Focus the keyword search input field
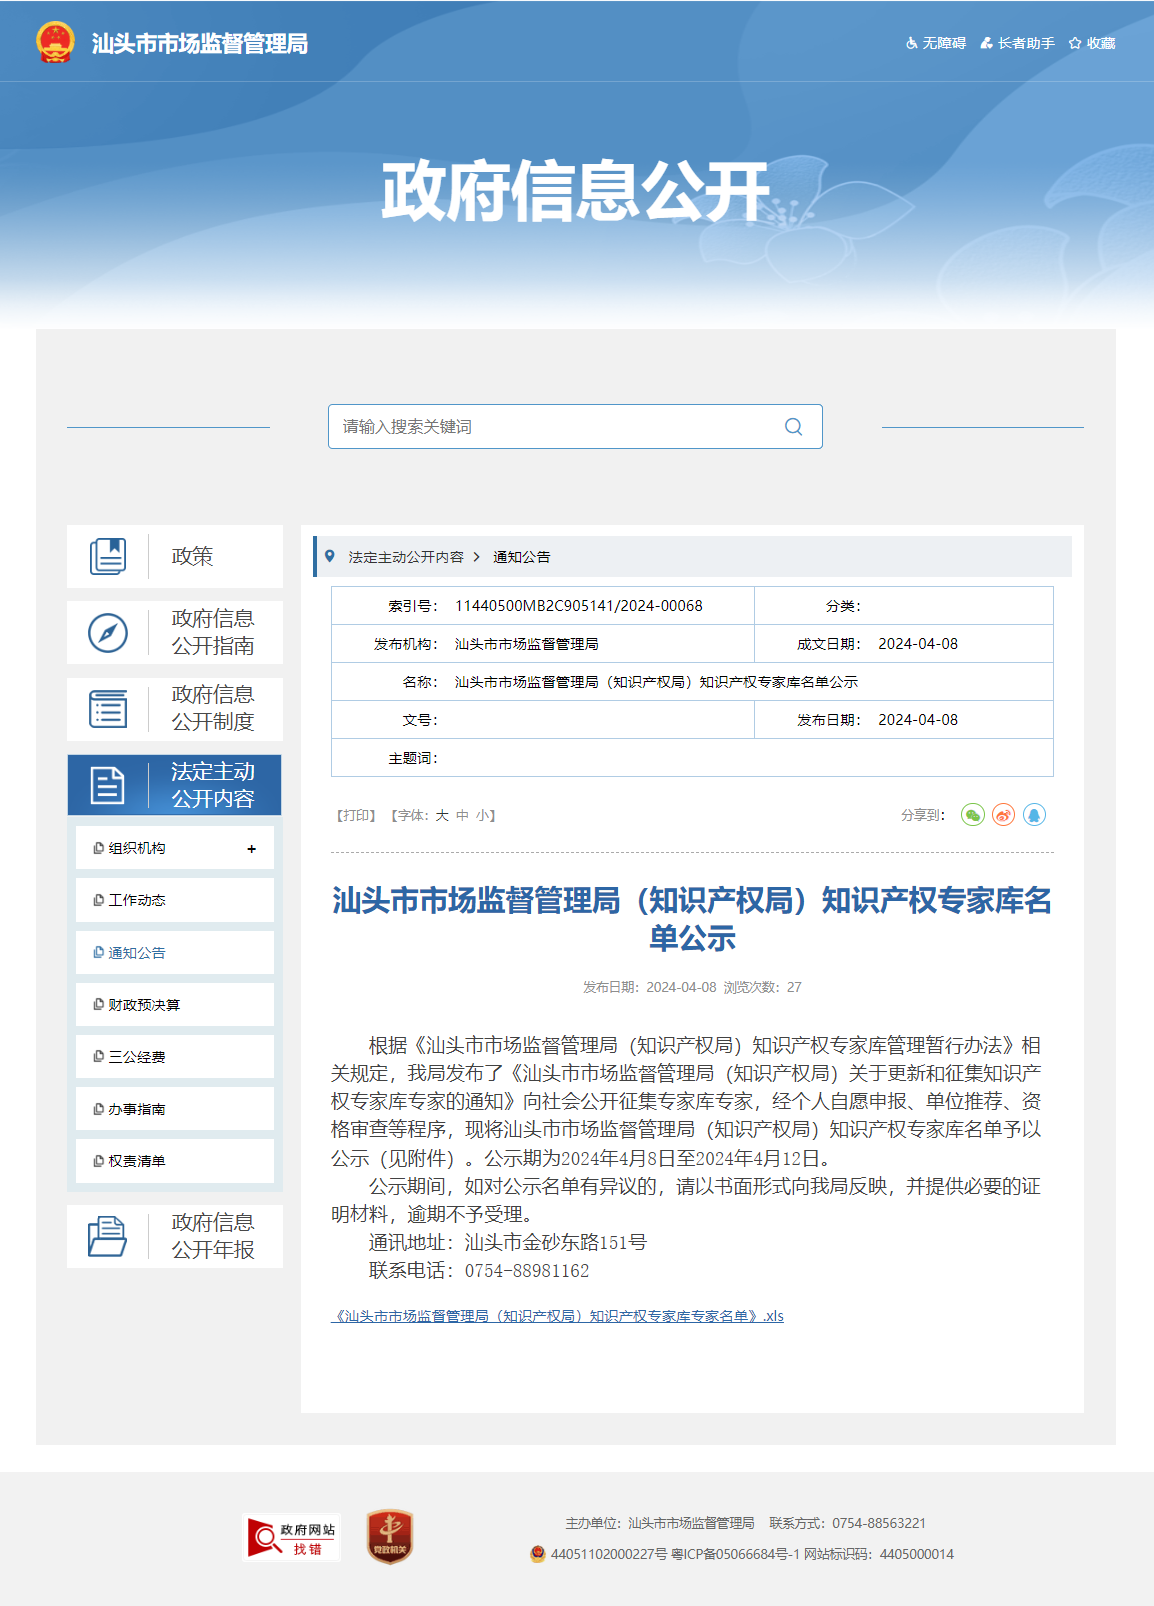Viewport: 1154px width, 1606px height. tap(555, 427)
